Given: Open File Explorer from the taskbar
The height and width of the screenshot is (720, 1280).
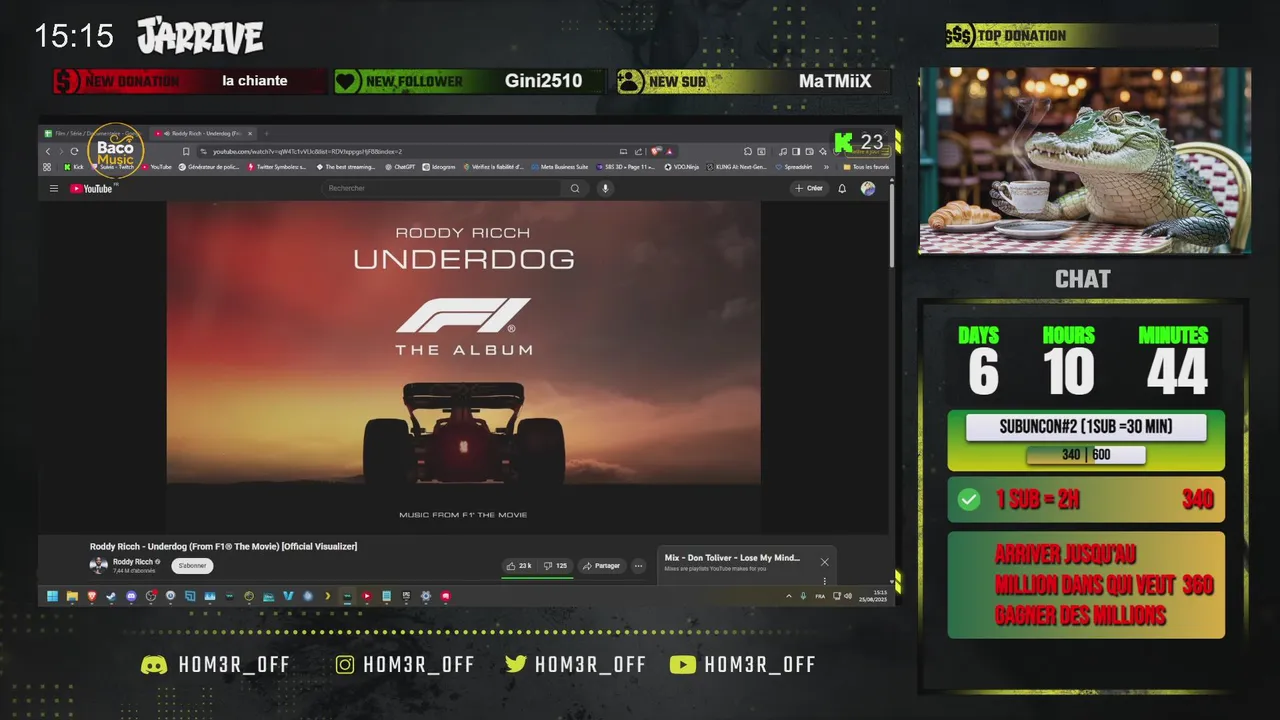Looking at the screenshot, I should pos(72,596).
